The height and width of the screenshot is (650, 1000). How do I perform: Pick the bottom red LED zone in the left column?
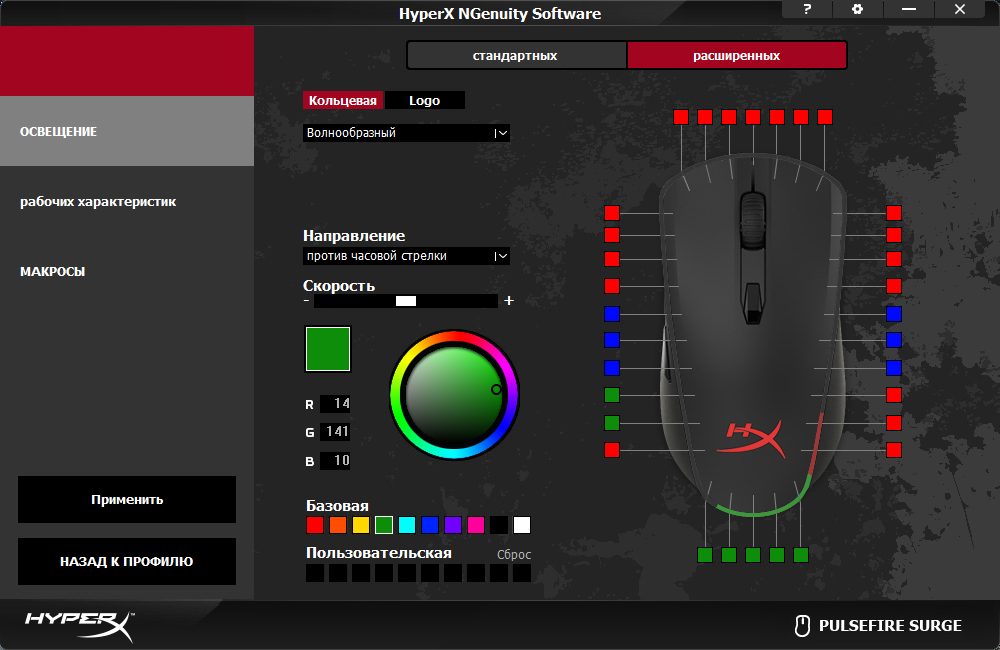[612, 450]
